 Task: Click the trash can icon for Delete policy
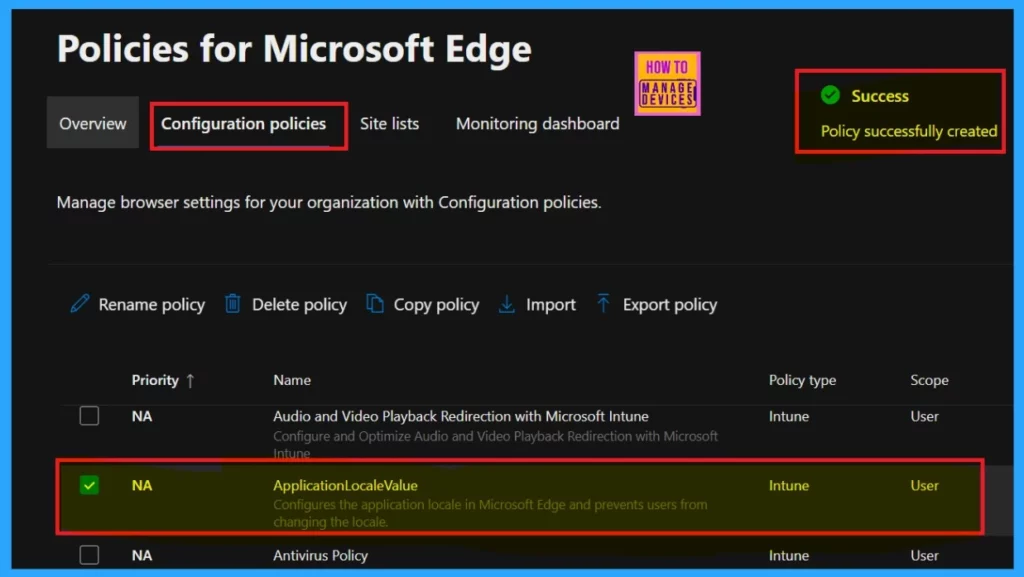pyautogui.click(x=232, y=304)
